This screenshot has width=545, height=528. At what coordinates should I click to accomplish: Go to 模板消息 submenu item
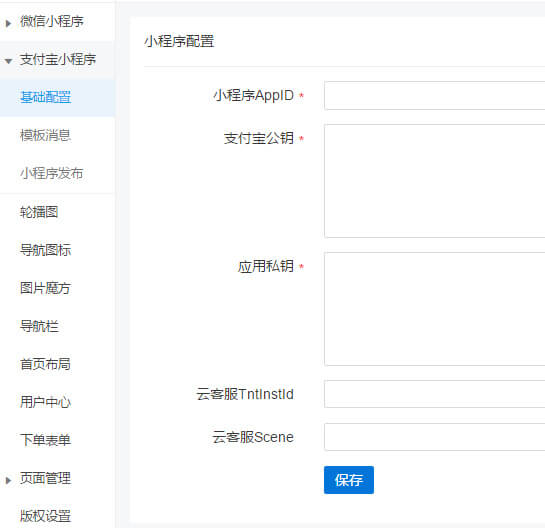[45, 135]
